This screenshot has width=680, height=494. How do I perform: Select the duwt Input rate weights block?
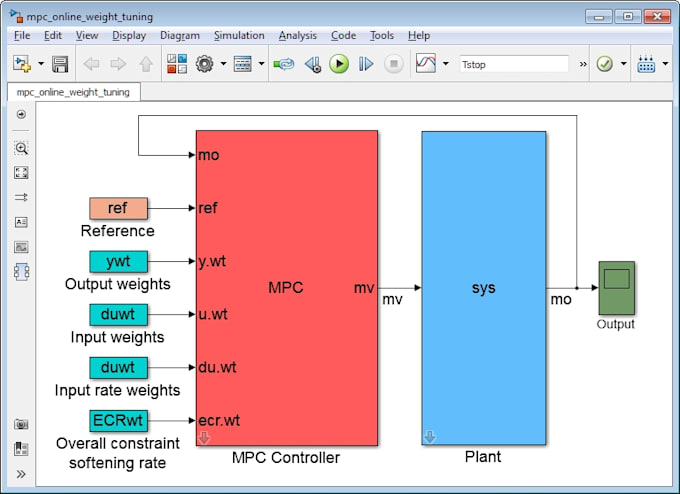click(118, 367)
